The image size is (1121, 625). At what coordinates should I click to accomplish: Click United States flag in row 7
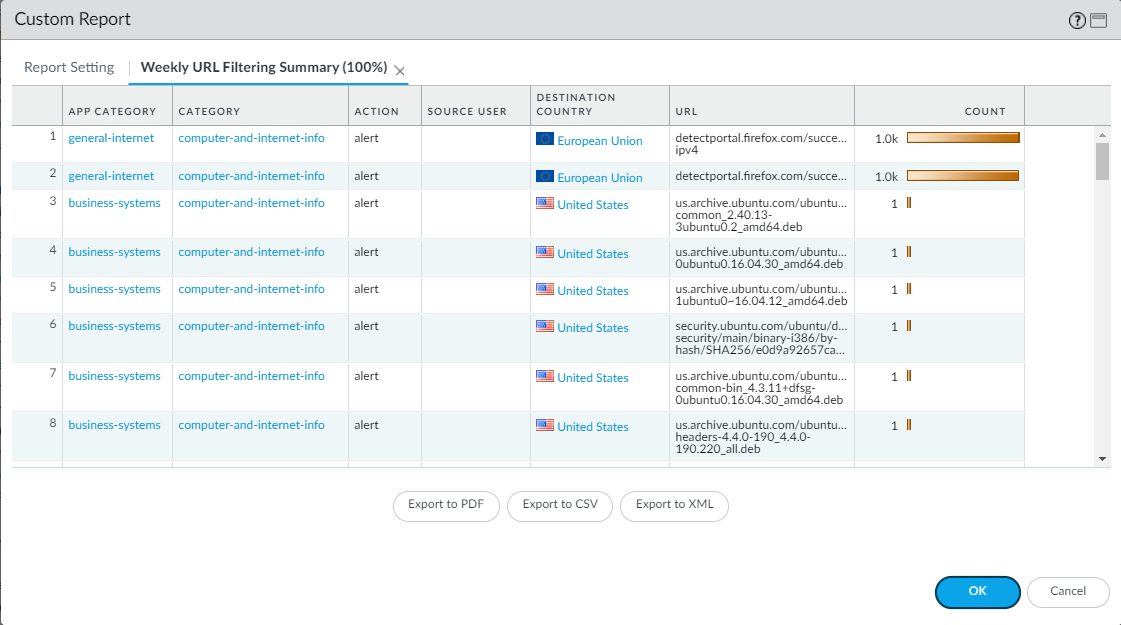(x=545, y=376)
